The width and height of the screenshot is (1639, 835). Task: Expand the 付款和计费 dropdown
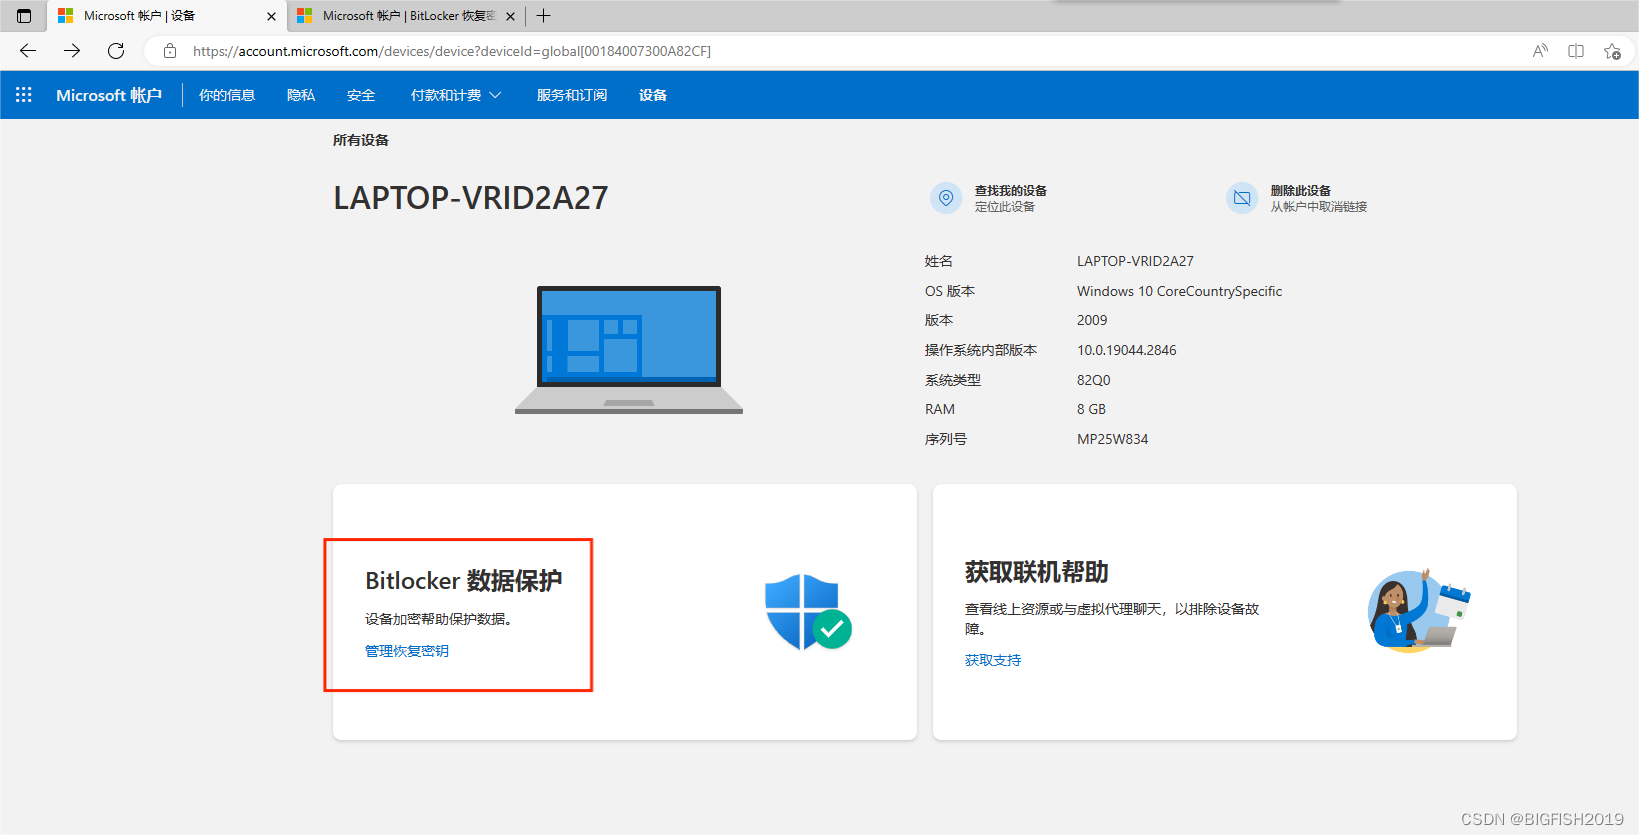456,95
